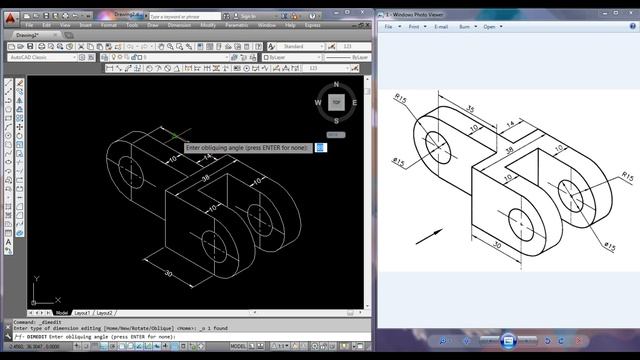The height and width of the screenshot is (360, 640).
Task: Open the Format menu
Action: coord(109,25)
